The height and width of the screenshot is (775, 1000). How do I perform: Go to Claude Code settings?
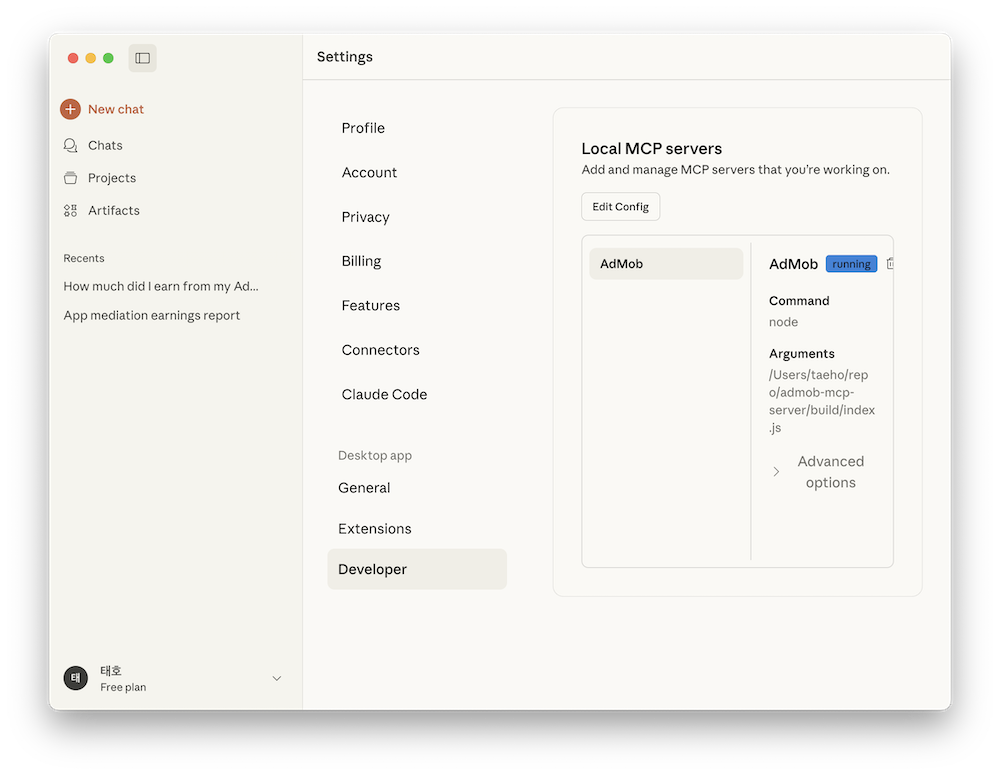384,394
